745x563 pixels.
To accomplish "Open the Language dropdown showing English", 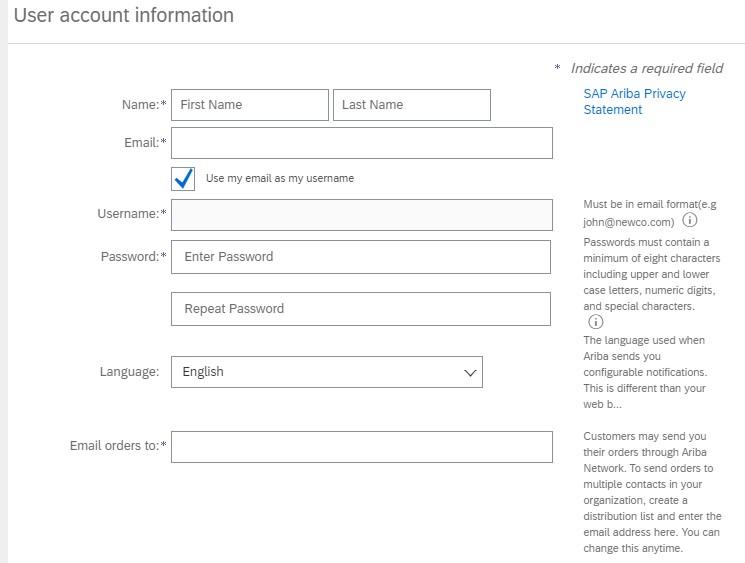I will 326,372.
